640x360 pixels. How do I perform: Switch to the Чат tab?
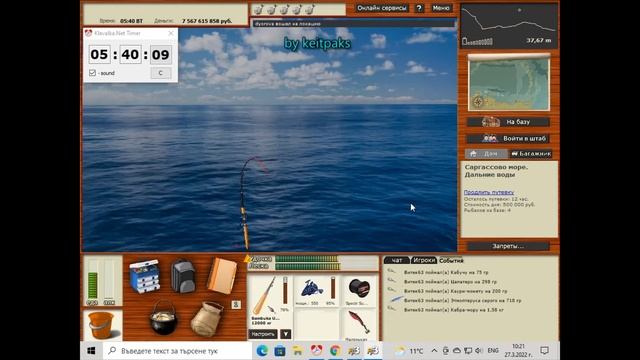tap(396, 260)
